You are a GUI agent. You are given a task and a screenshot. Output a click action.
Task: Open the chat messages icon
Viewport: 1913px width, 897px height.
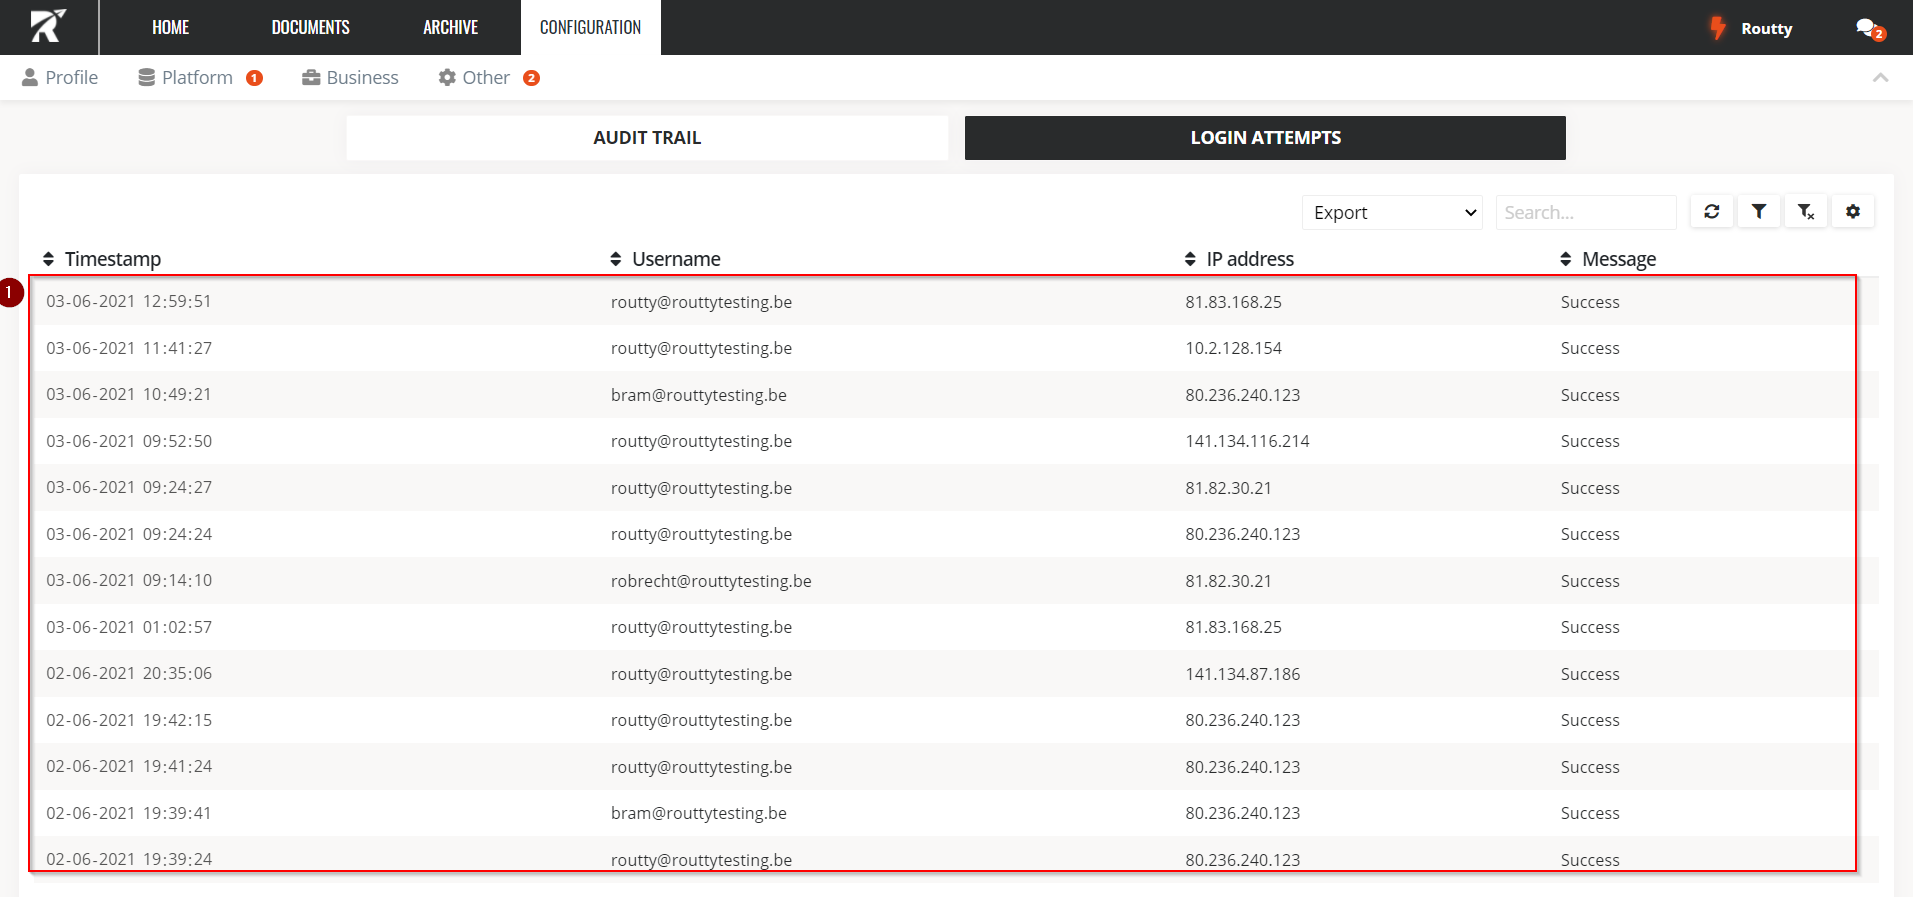tap(1868, 29)
